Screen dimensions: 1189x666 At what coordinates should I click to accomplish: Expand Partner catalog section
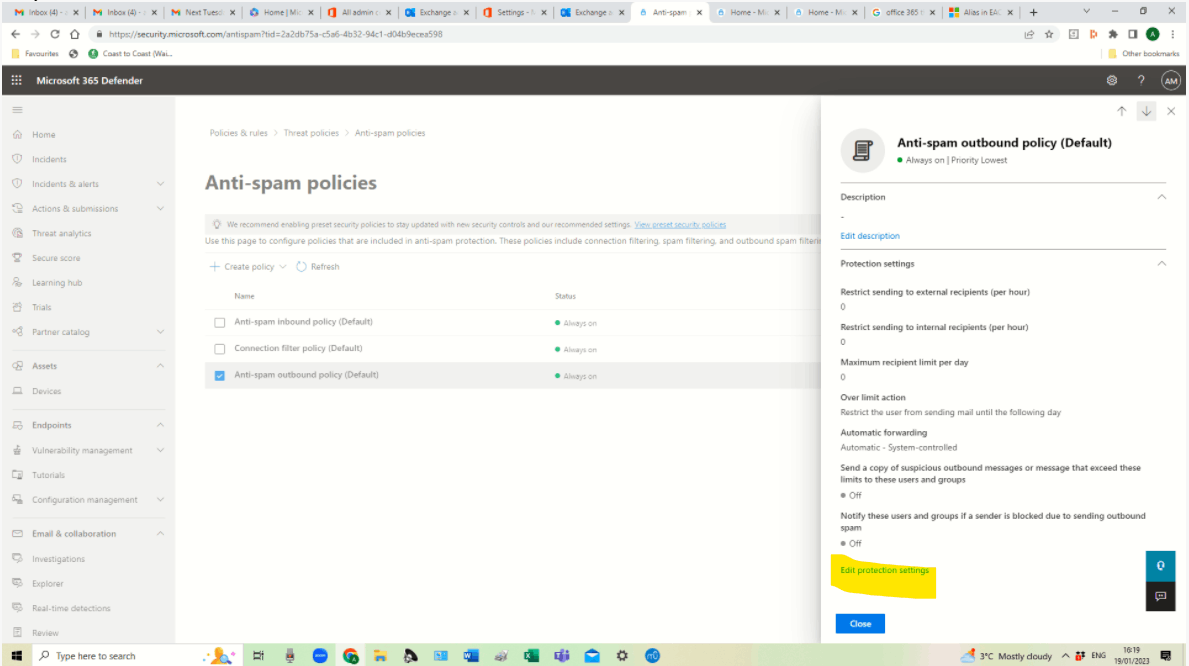coord(160,332)
